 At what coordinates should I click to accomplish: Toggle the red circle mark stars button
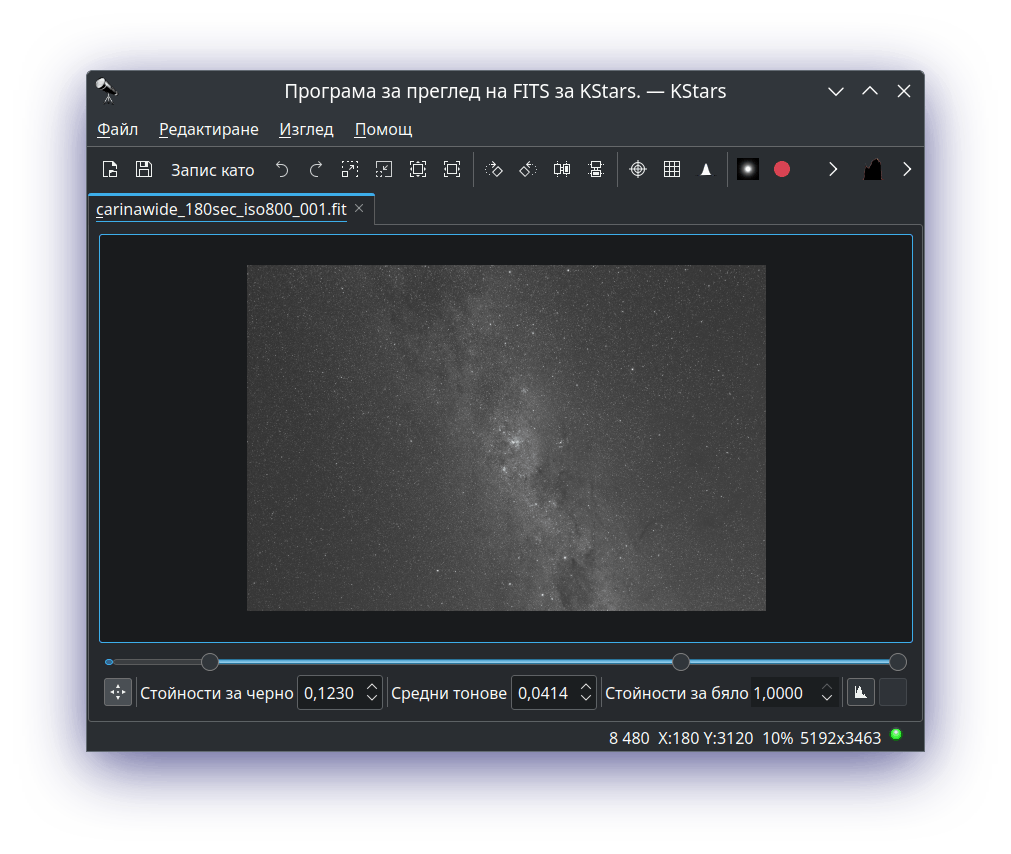[x=782, y=170]
